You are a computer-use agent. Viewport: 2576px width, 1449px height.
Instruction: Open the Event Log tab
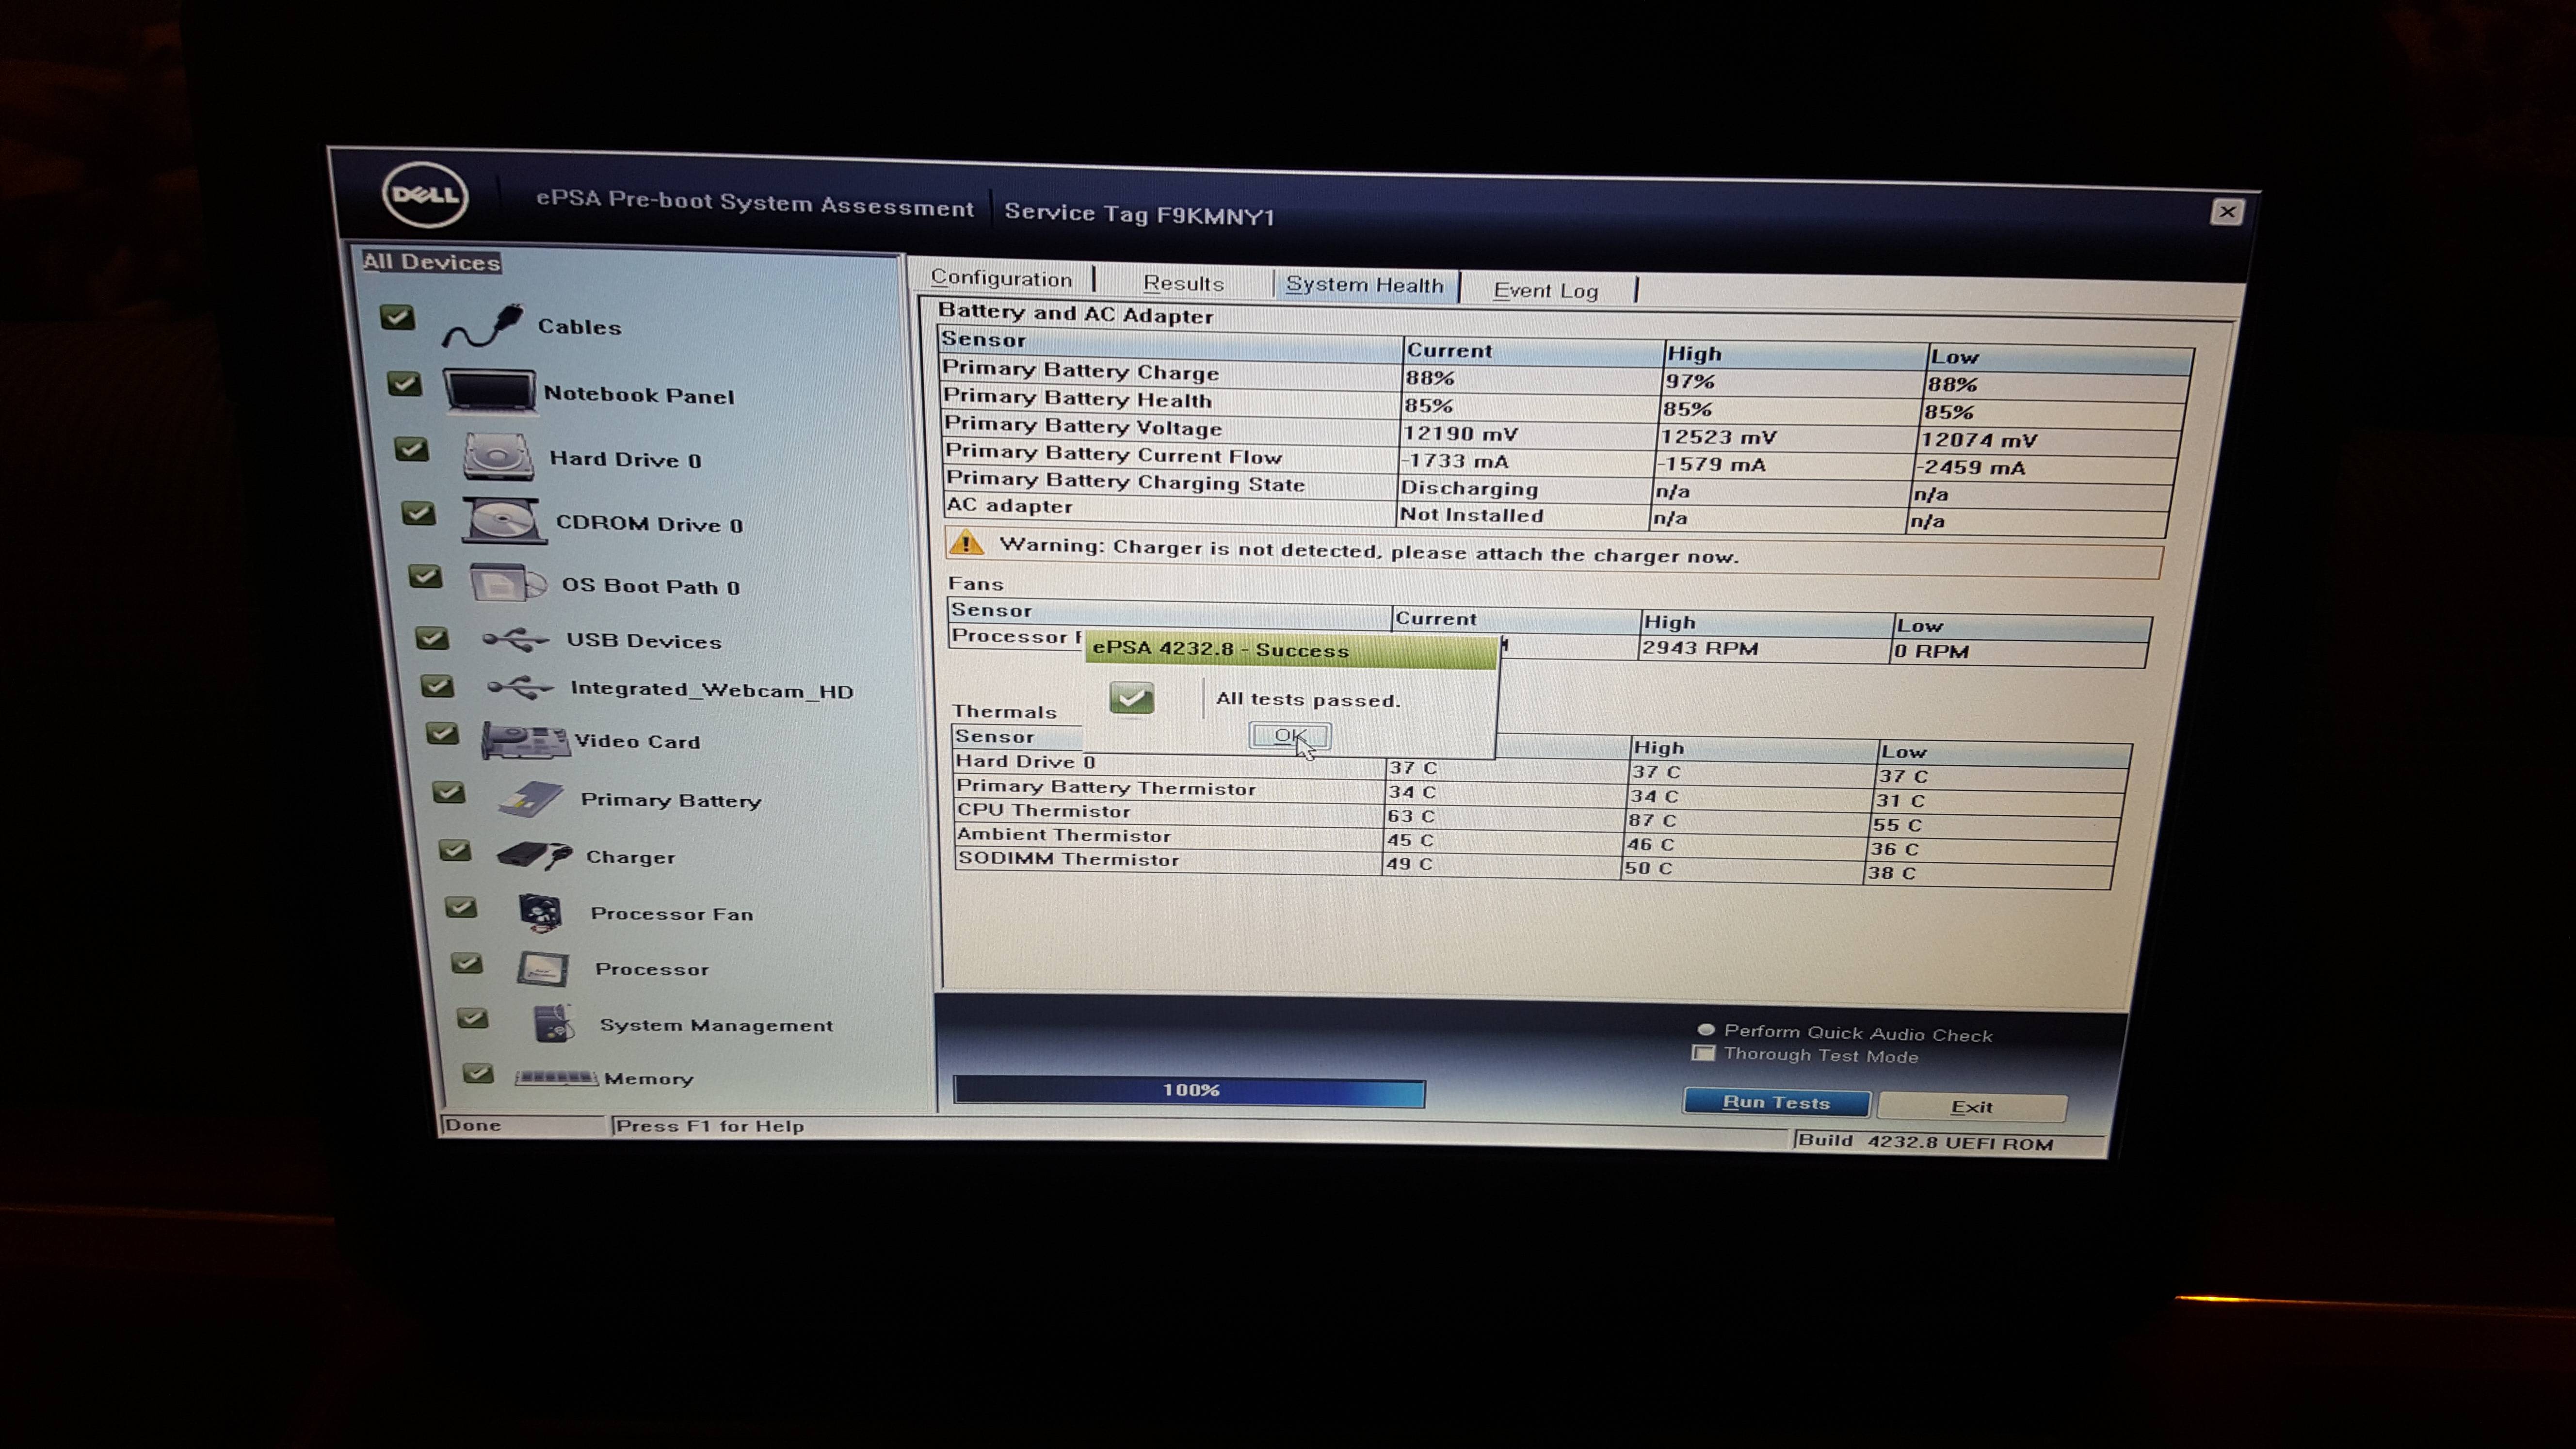tap(1545, 291)
